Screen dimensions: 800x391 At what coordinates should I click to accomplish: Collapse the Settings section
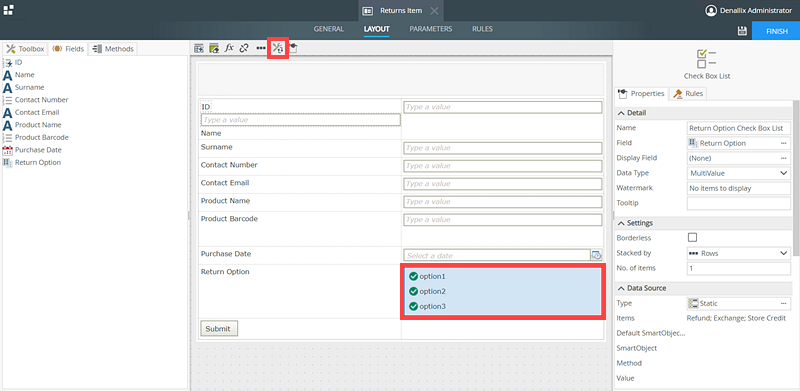[621, 223]
